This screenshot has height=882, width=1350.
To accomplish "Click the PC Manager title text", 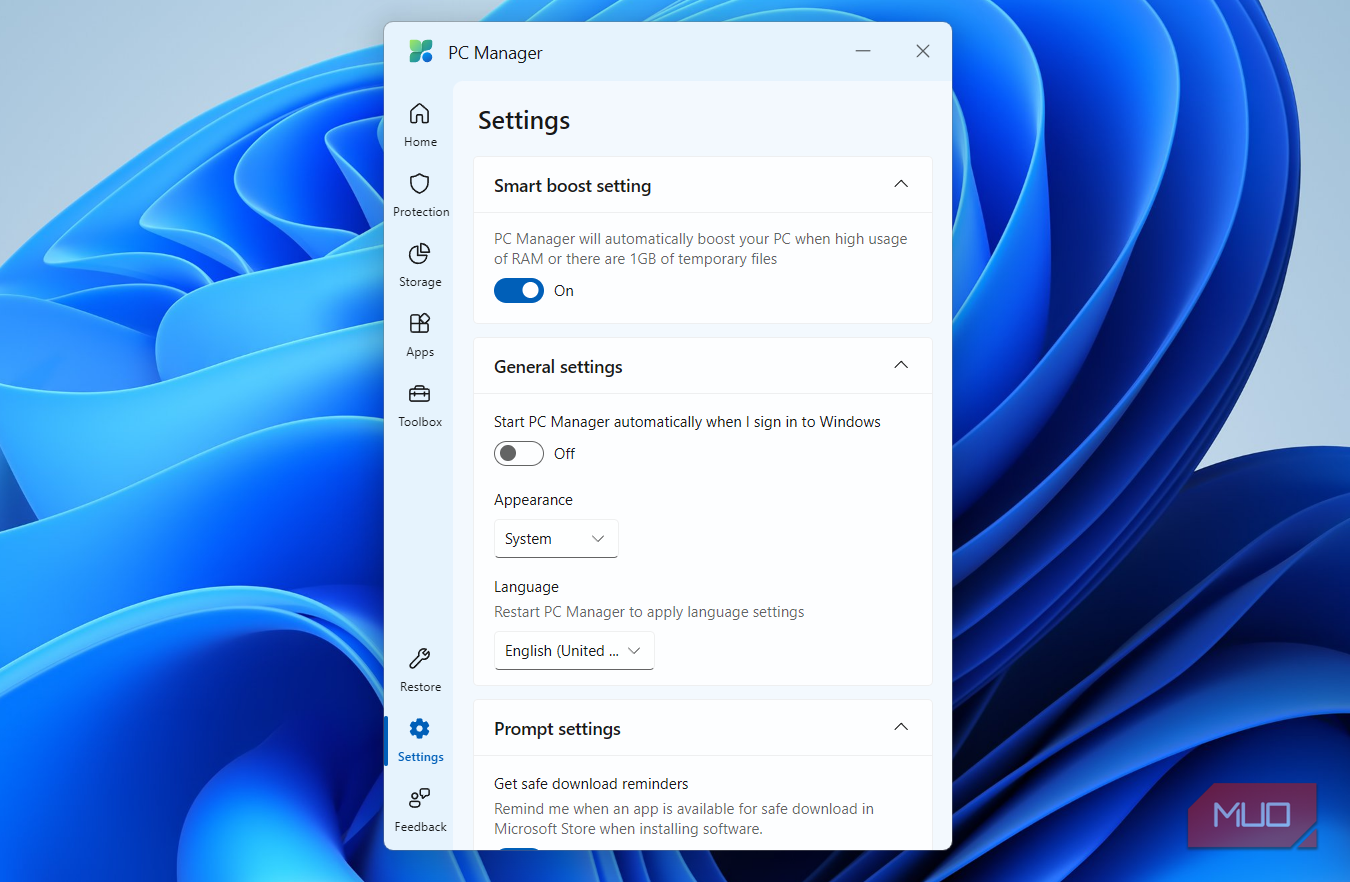I will tap(495, 53).
